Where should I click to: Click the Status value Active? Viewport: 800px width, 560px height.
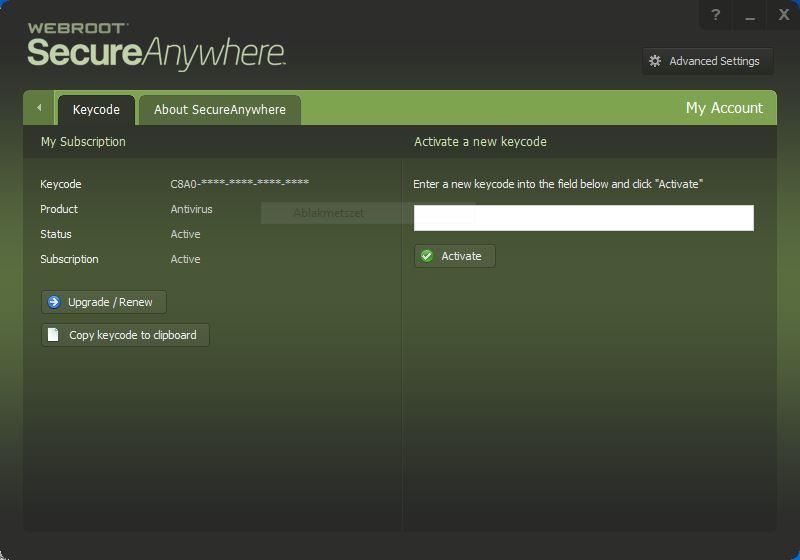pos(185,234)
